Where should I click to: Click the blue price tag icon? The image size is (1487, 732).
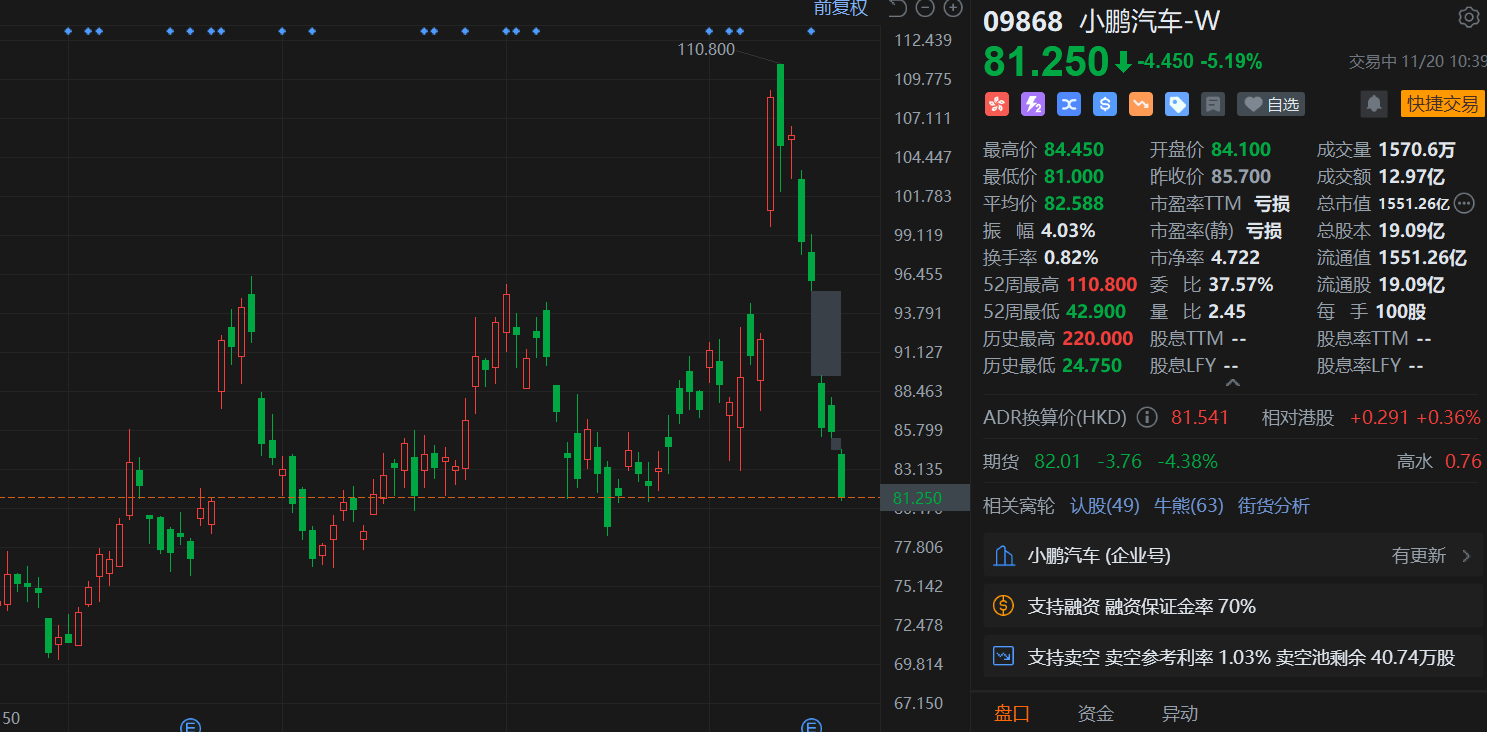[x=1177, y=104]
